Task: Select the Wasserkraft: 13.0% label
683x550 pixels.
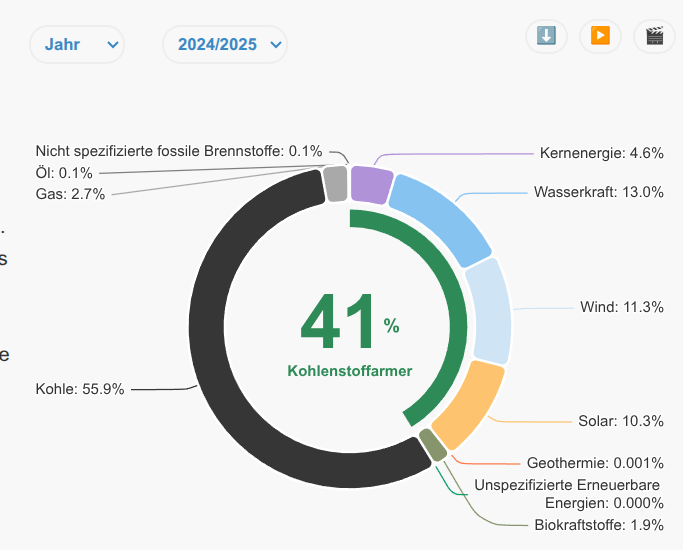Action: point(598,192)
